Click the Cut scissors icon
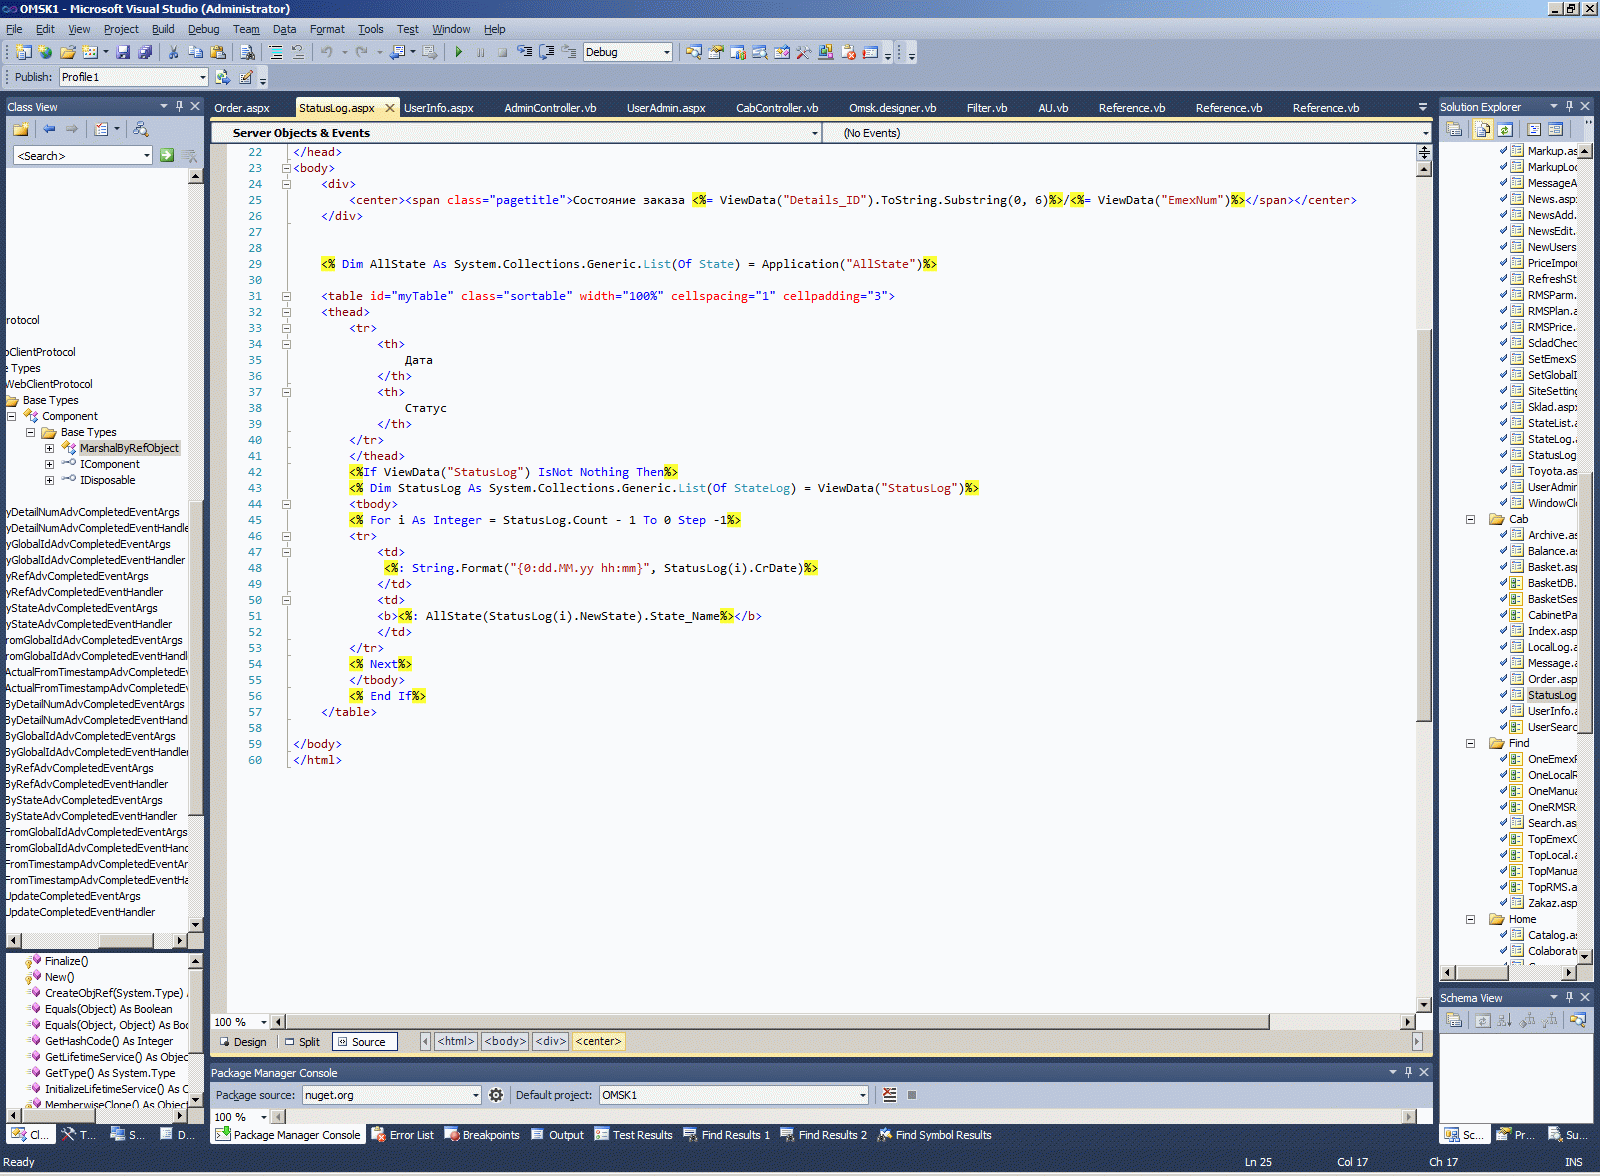This screenshot has width=1600, height=1176. [173, 52]
